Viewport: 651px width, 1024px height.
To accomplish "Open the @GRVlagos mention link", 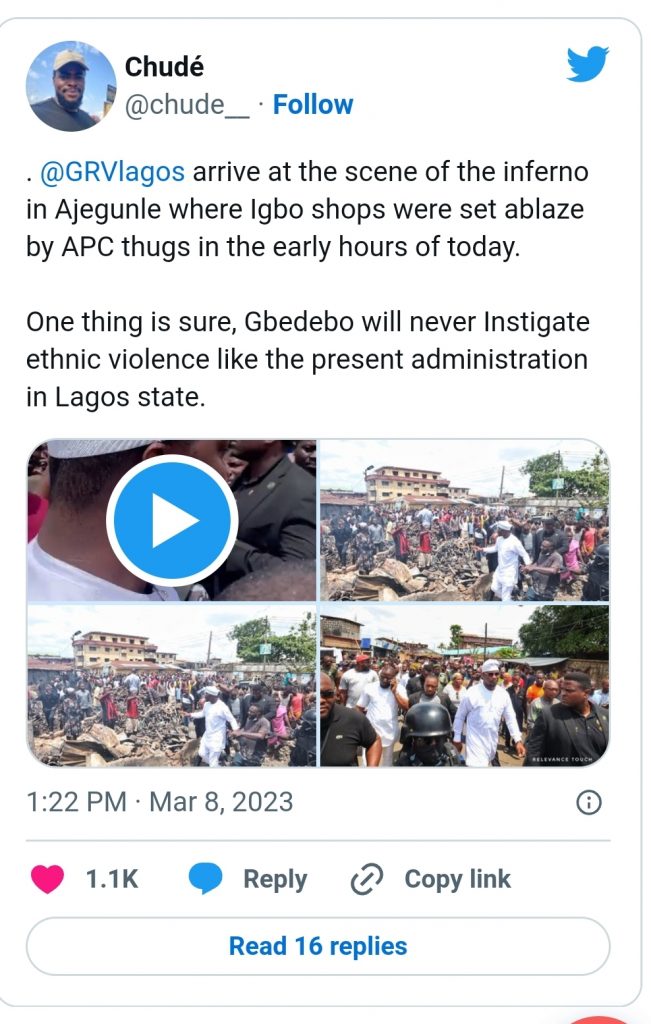I will (112, 172).
